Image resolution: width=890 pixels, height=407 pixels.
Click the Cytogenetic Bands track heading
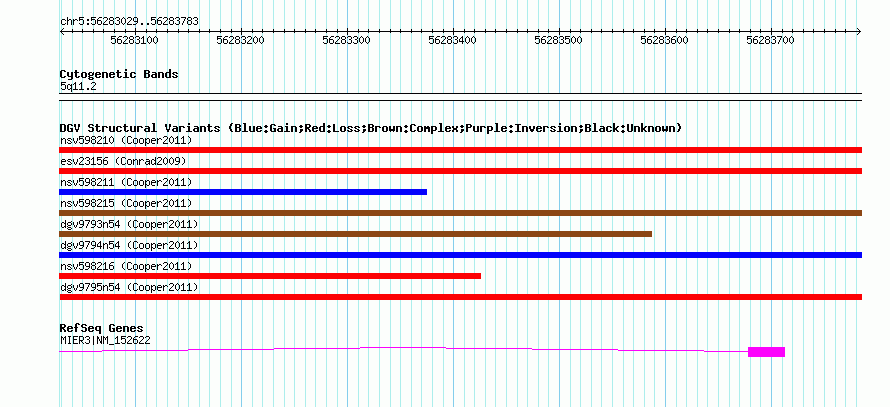(x=119, y=74)
